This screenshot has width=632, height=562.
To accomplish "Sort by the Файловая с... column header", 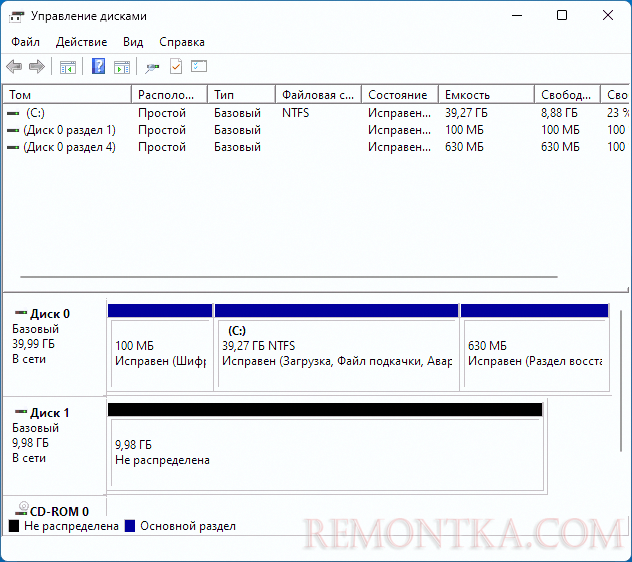I will pyautogui.click(x=318, y=95).
